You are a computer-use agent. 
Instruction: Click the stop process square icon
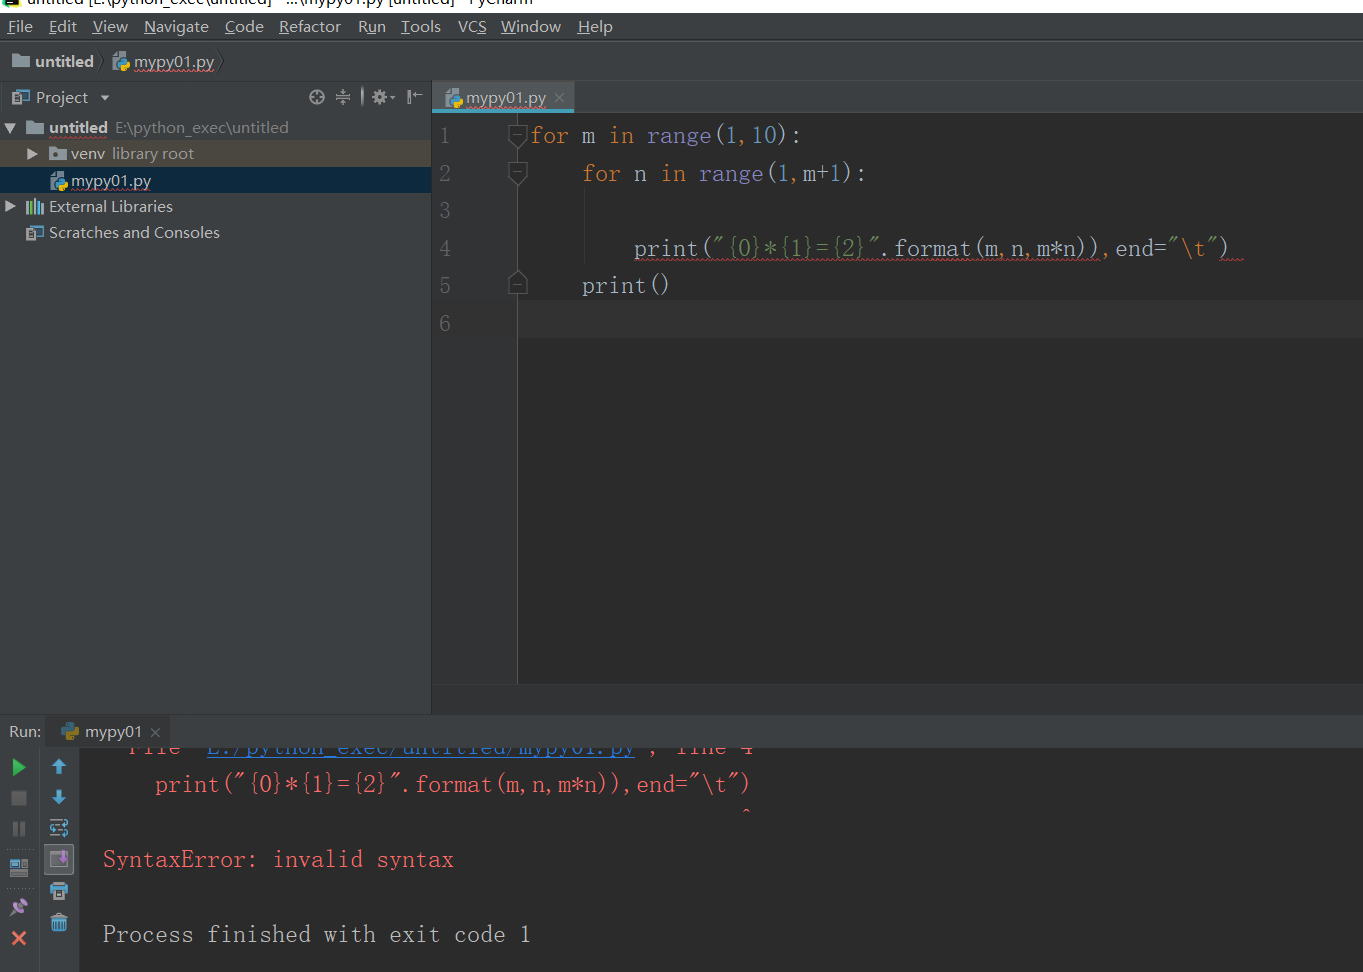pos(19,798)
